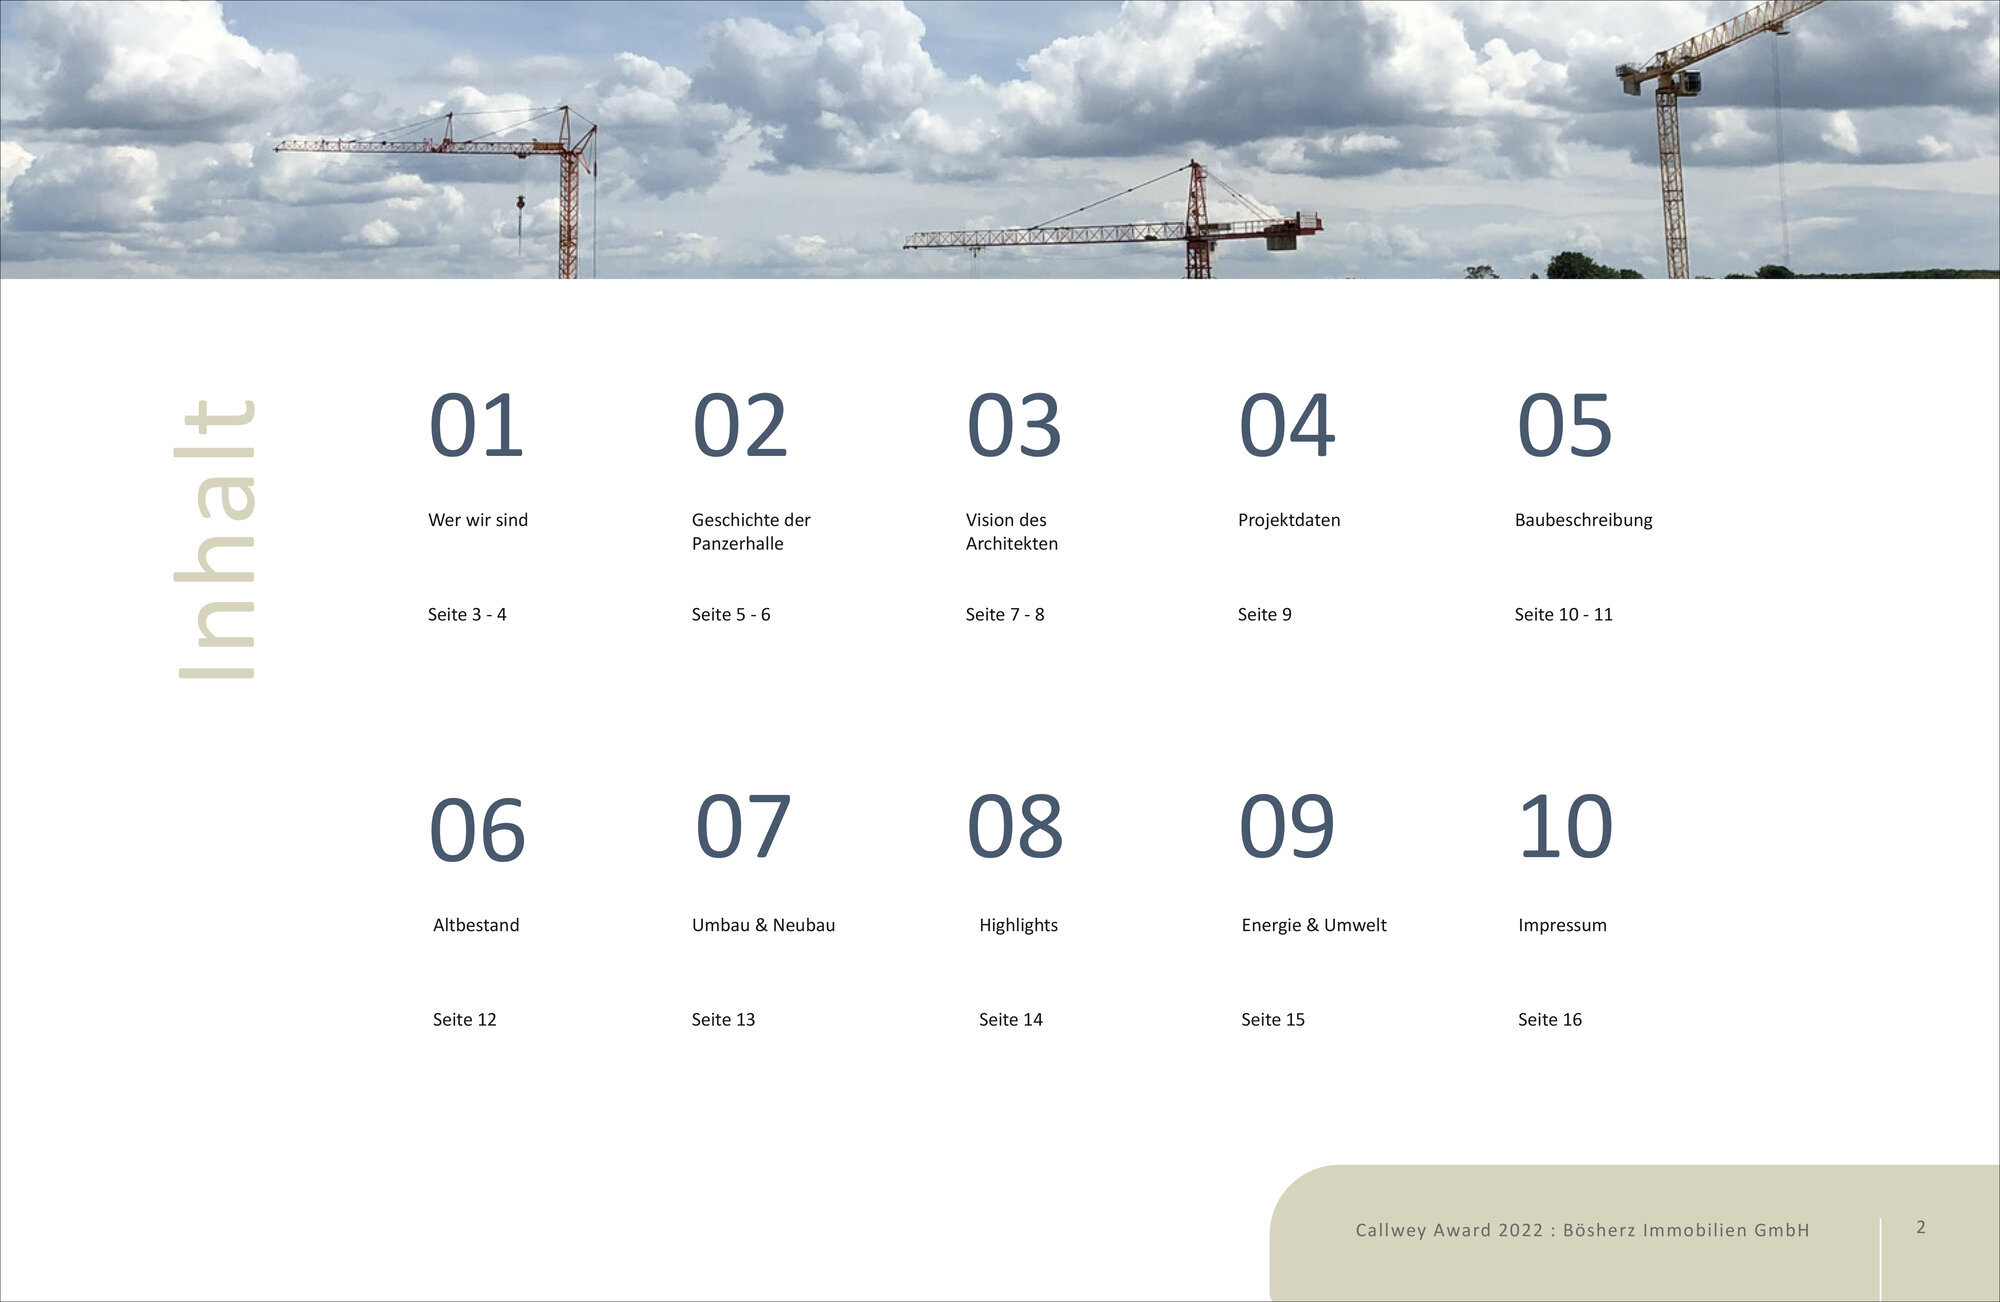
Task: Click the large number 05
Action: (1565, 426)
